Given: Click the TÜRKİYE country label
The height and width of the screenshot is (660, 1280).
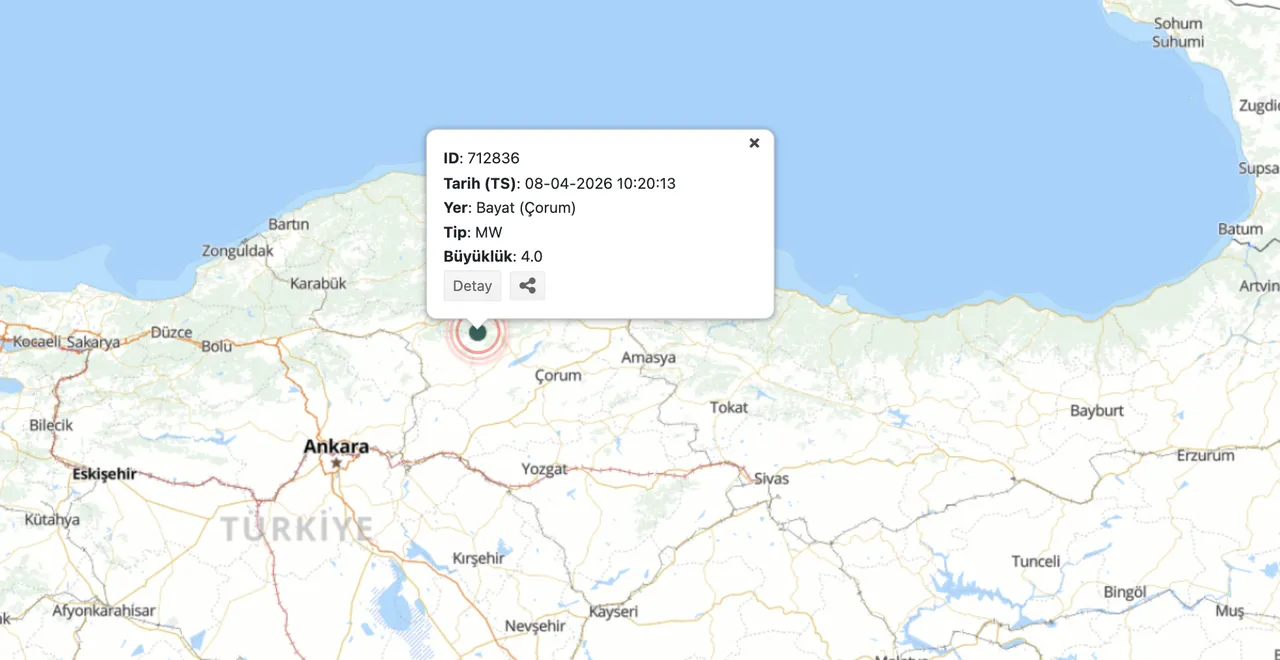Looking at the screenshot, I should 295,528.
